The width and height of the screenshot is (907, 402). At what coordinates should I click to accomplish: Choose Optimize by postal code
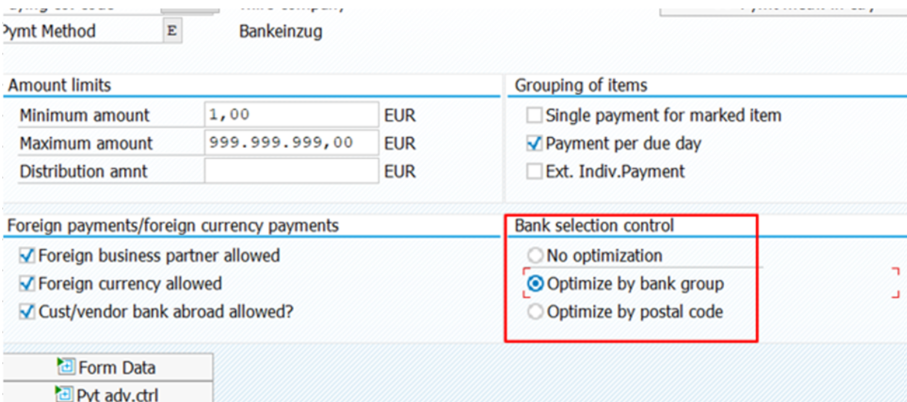(x=536, y=312)
